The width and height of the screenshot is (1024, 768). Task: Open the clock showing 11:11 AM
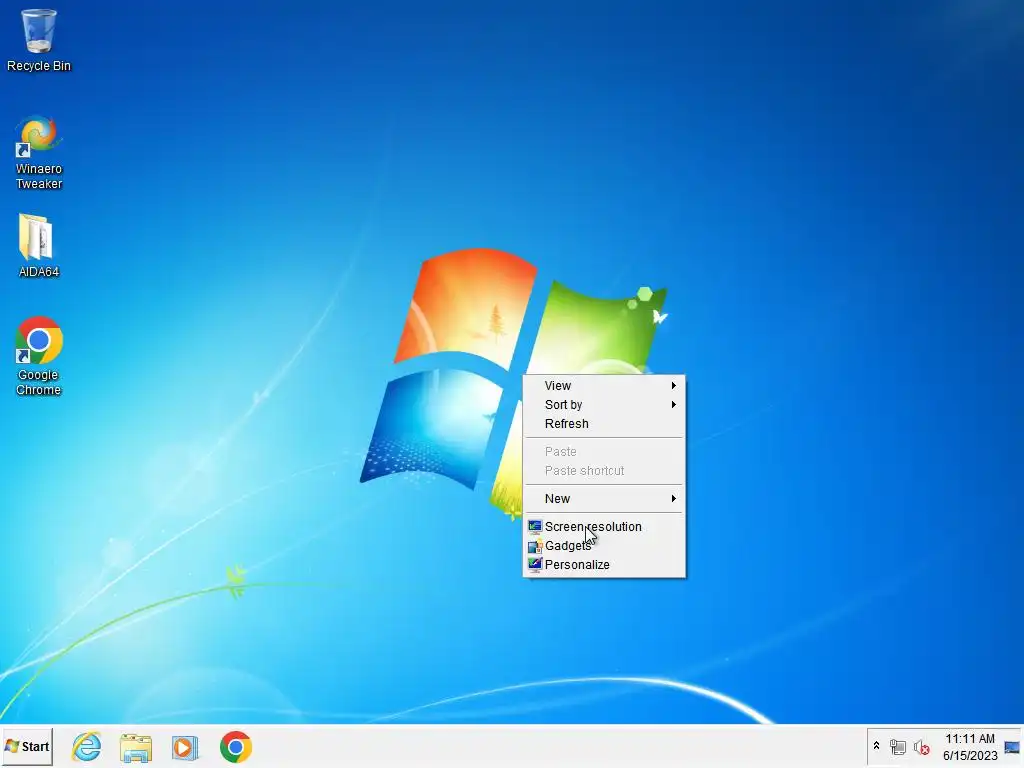pyautogui.click(x=970, y=739)
